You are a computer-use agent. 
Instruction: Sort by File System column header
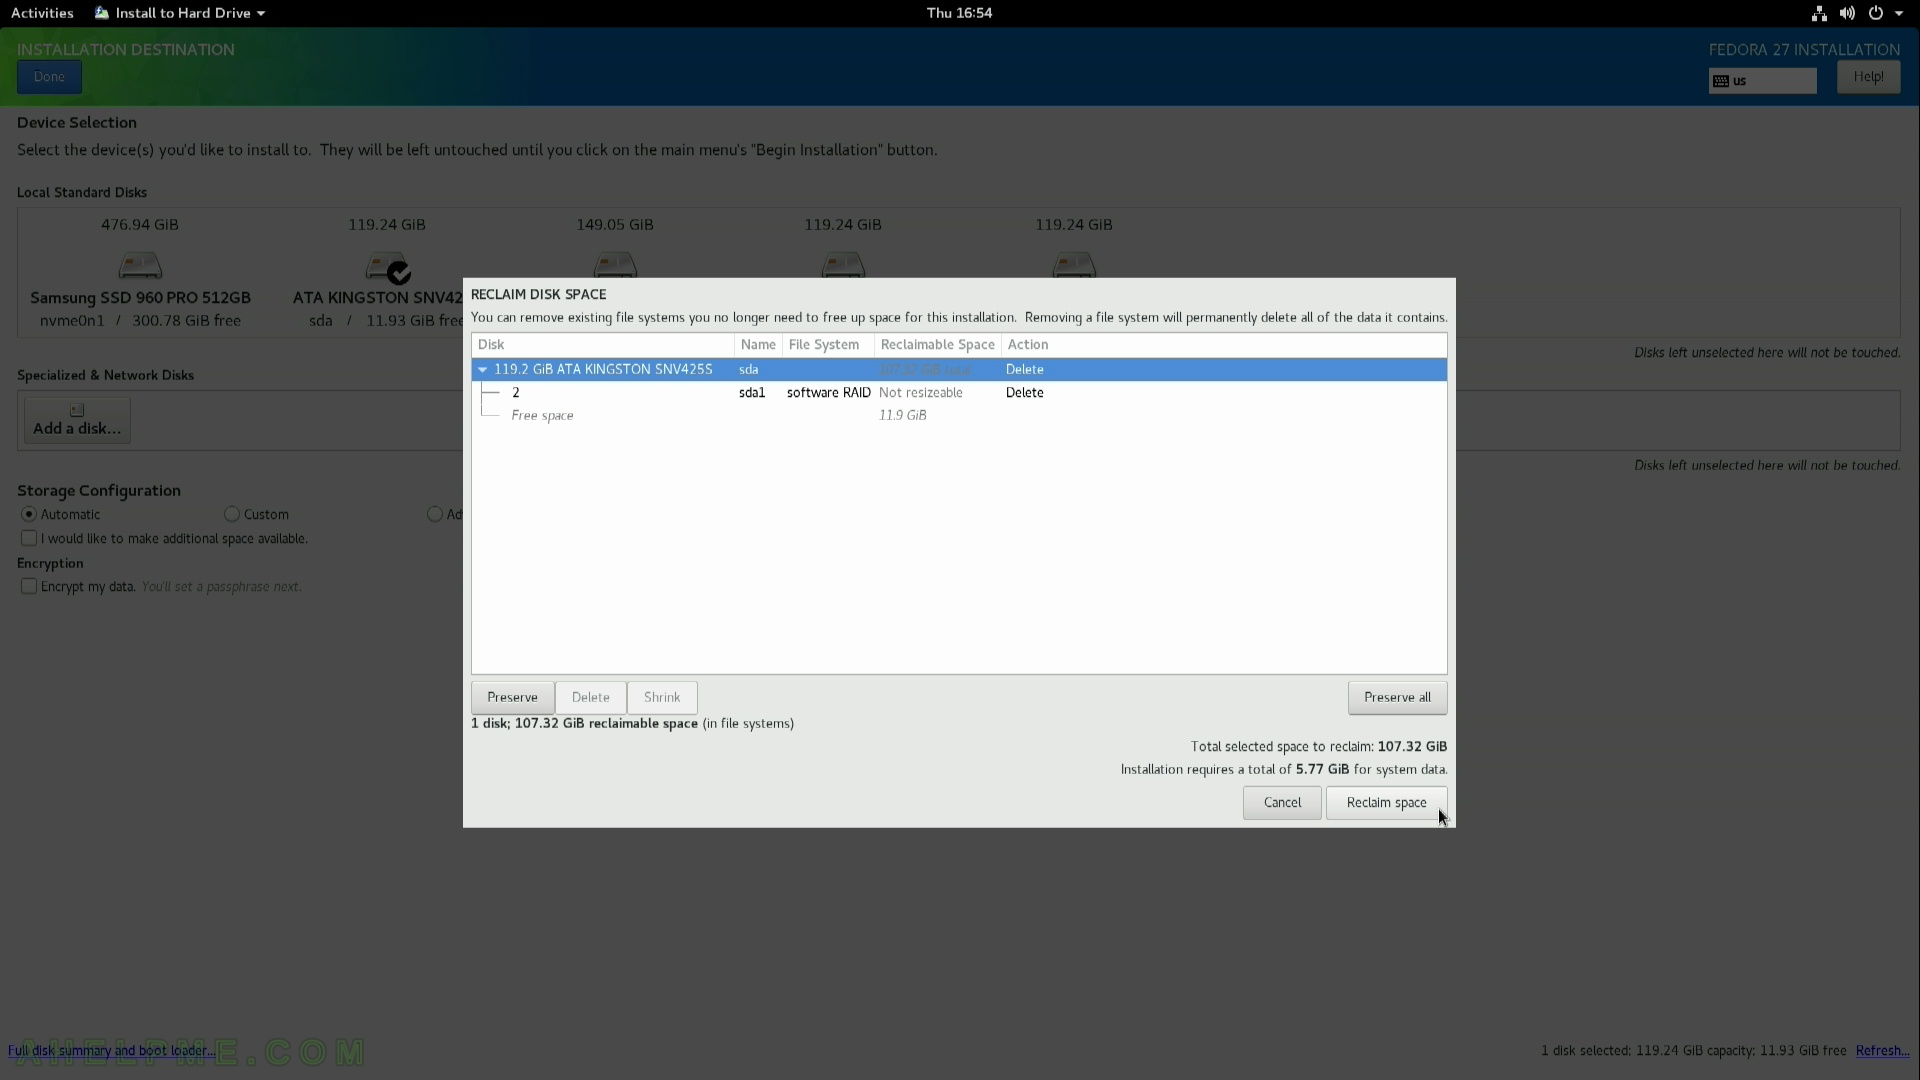(828, 345)
